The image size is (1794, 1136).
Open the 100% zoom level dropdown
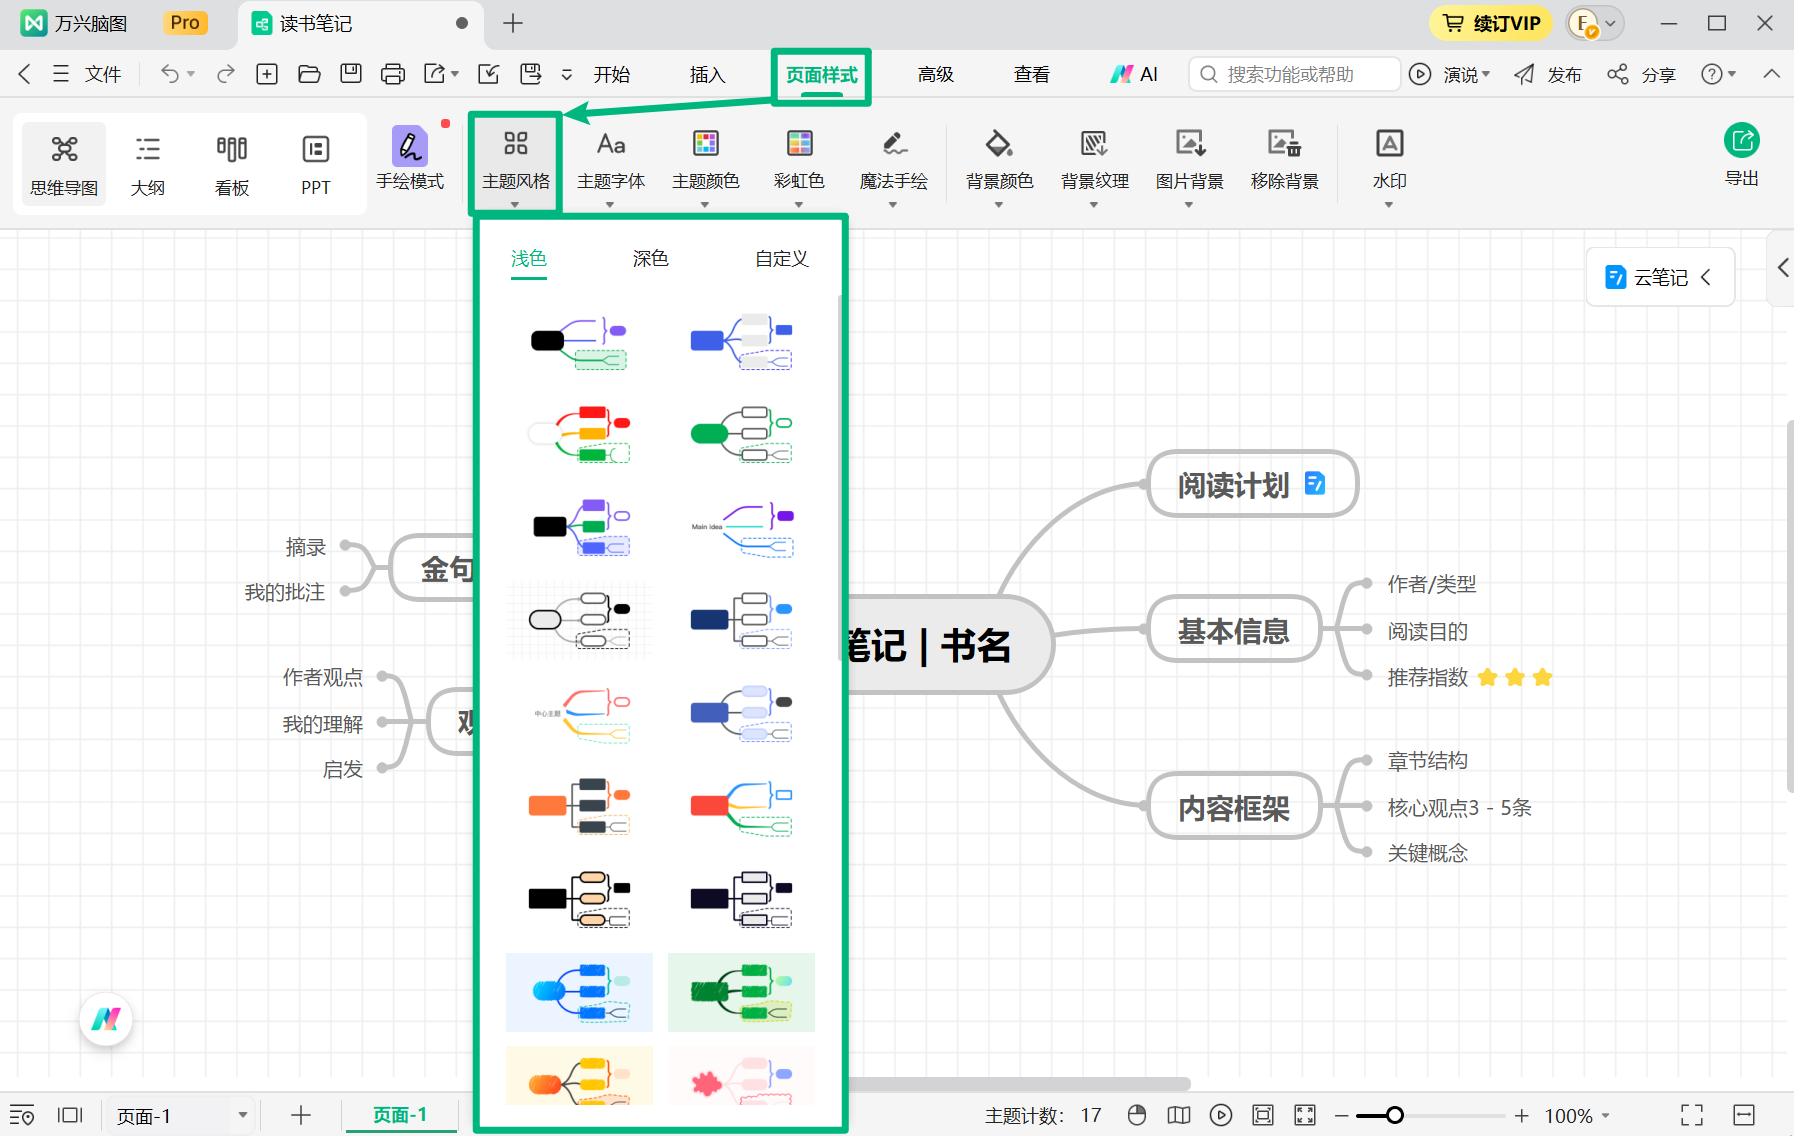[x=1577, y=1115]
